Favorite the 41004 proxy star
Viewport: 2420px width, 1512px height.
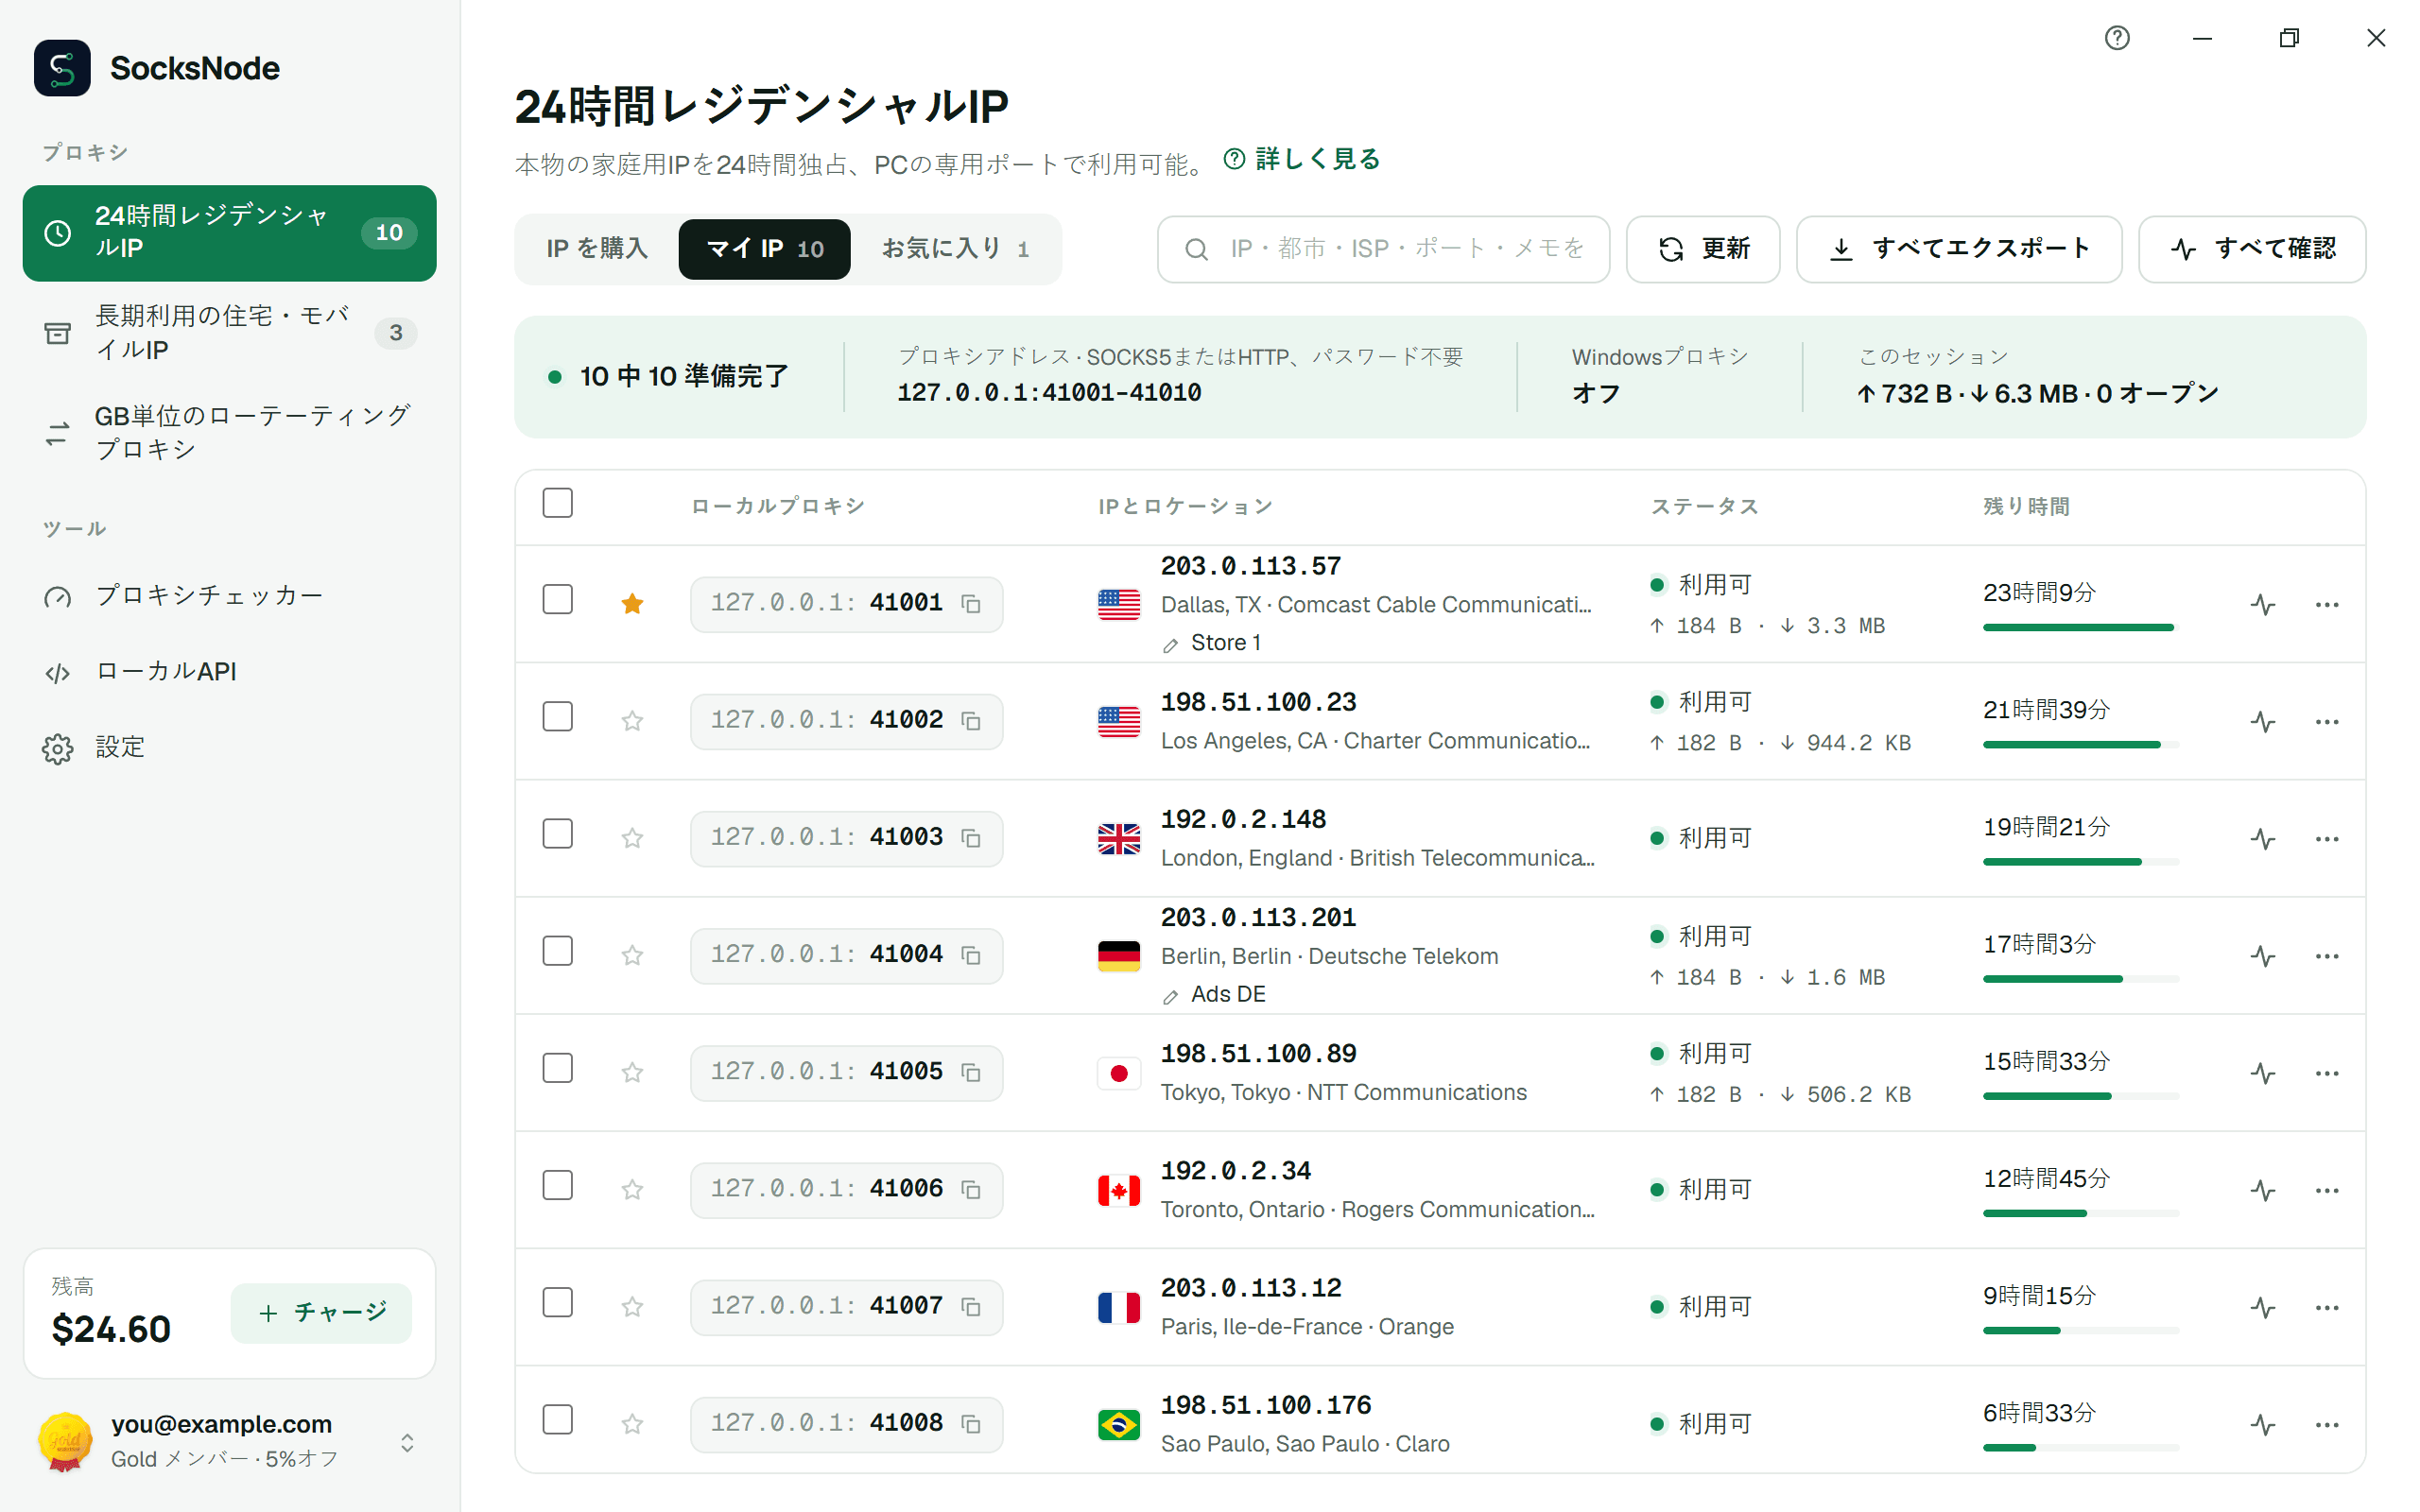[632, 954]
